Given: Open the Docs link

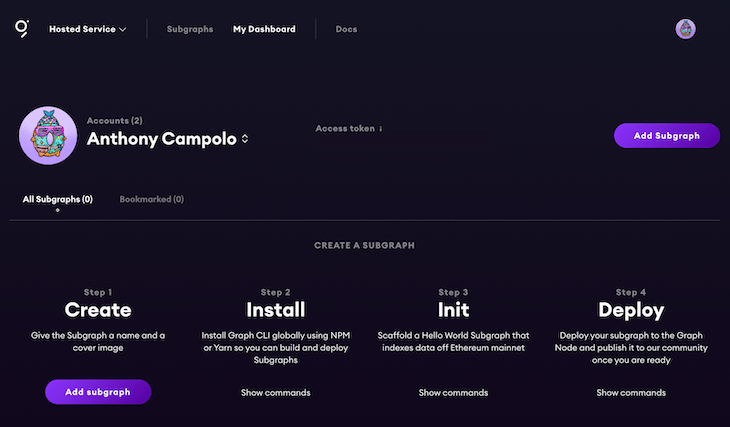Looking at the screenshot, I should 346,29.
